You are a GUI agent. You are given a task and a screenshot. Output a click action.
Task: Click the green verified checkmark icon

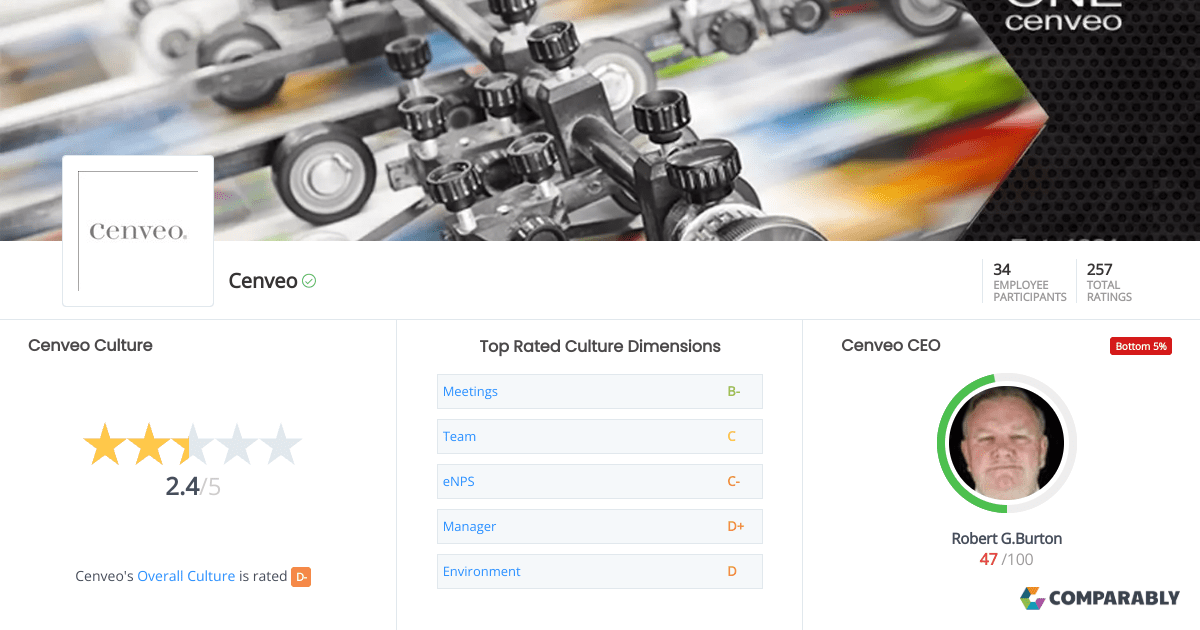pos(309,281)
